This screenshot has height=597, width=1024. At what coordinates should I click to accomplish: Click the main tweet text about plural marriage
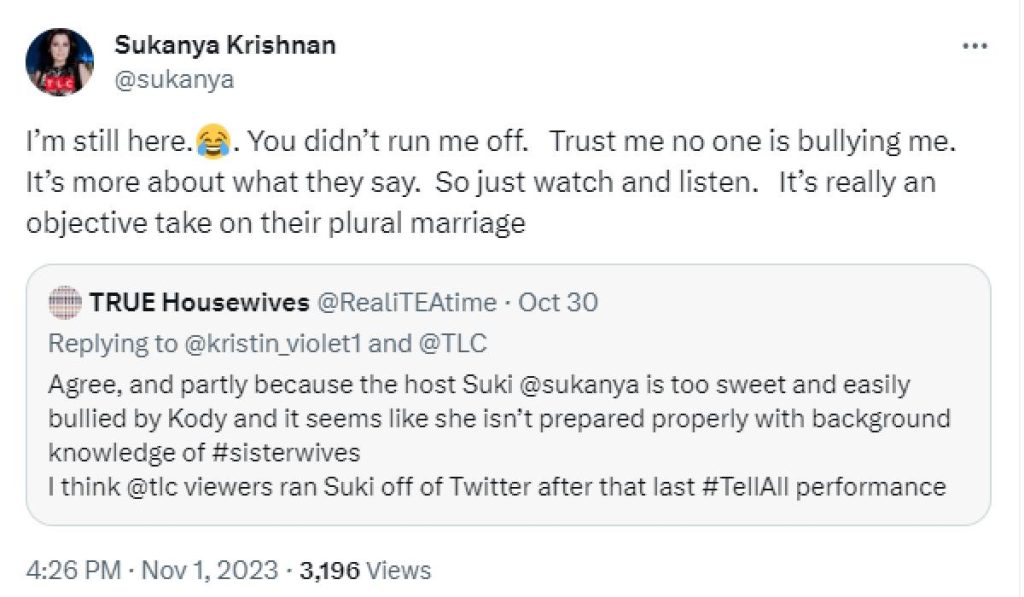click(480, 185)
